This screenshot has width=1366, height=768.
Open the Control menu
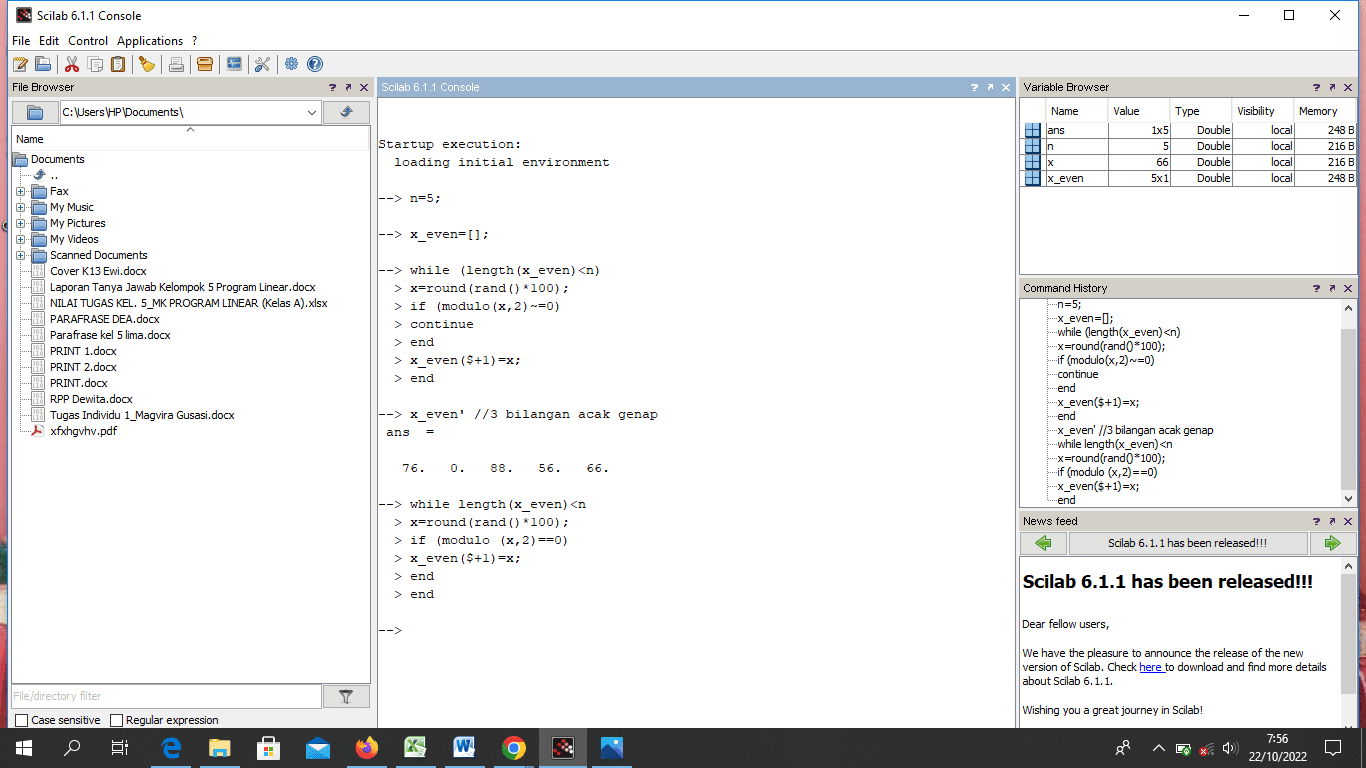pos(88,41)
